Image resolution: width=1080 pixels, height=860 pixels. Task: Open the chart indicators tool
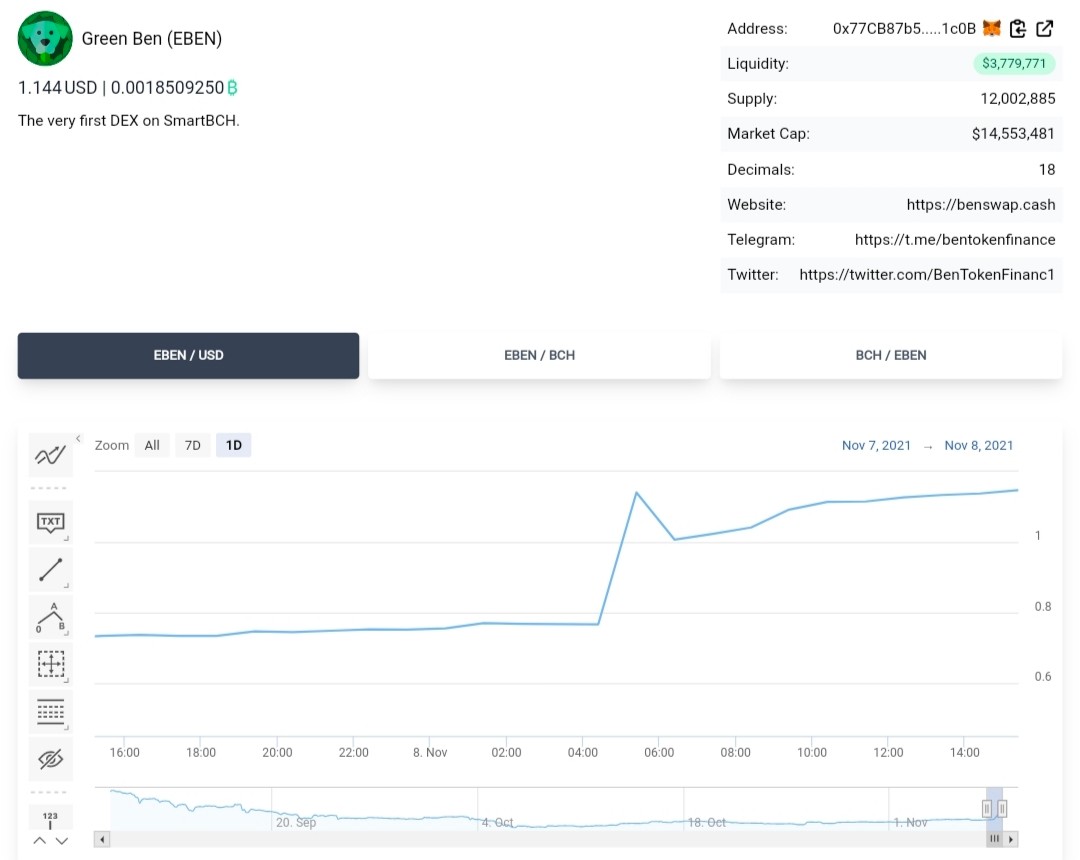point(50,455)
